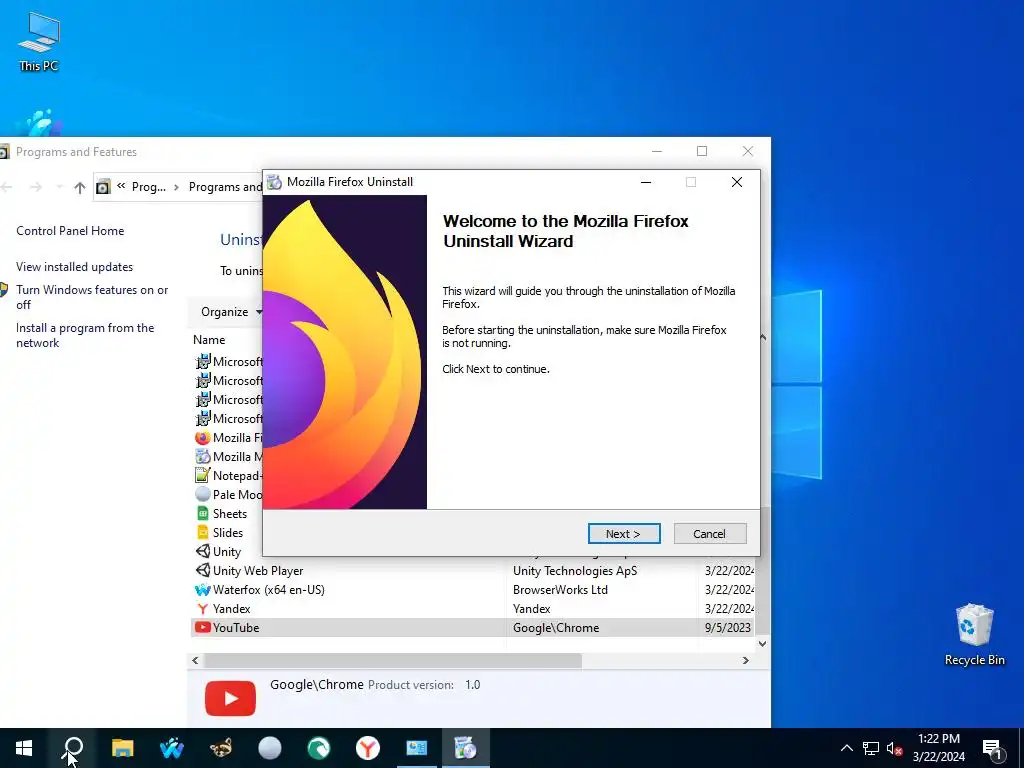Click Unity Technologies ApS publisher cell

click(575, 571)
